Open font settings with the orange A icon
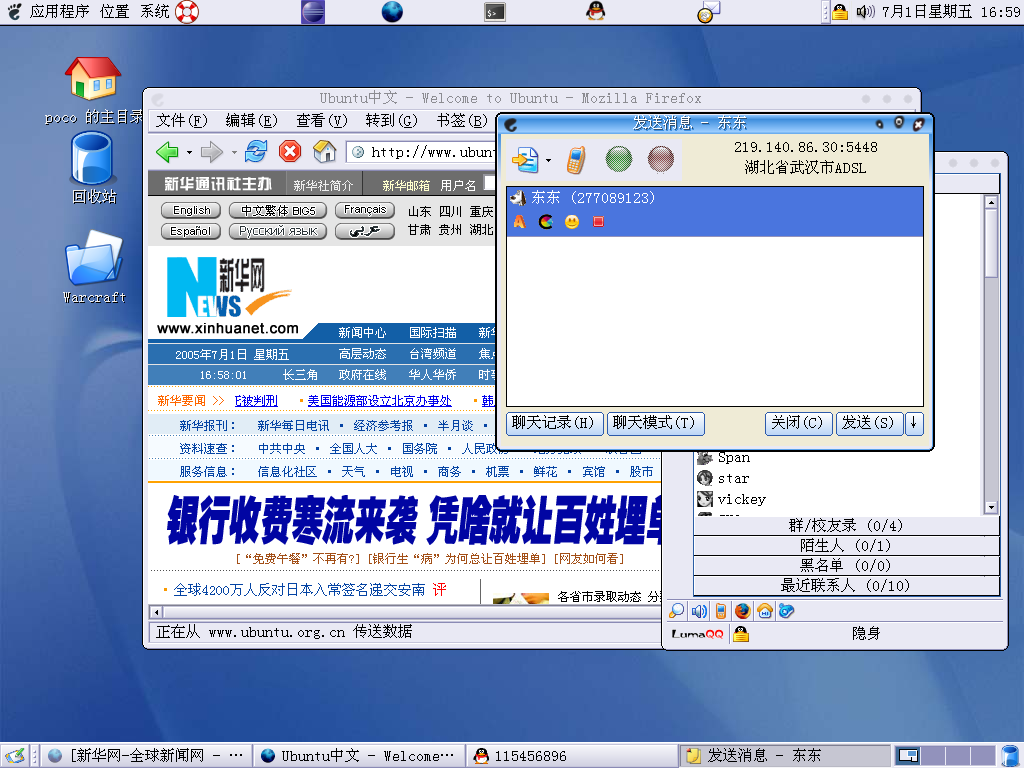 pyautogui.click(x=519, y=221)
